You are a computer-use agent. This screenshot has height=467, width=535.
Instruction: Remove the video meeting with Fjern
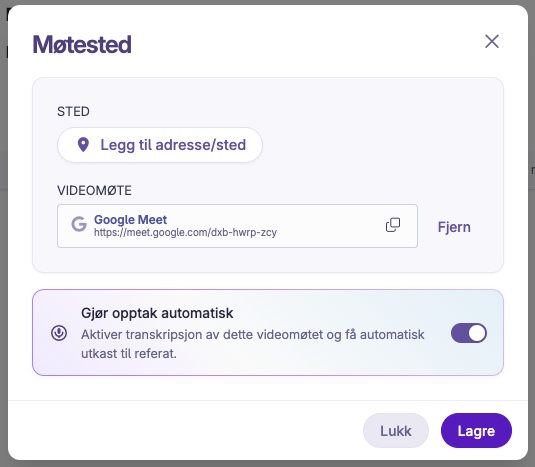[454, 227]
